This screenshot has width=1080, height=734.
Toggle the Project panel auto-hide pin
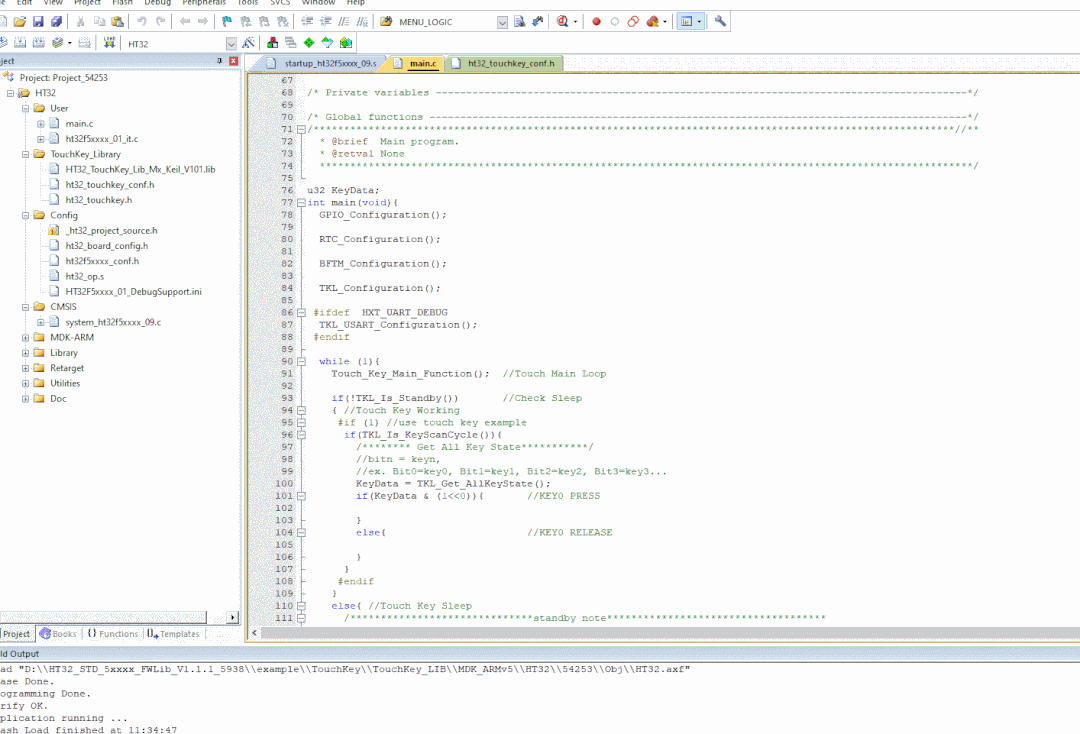(220, 61)
